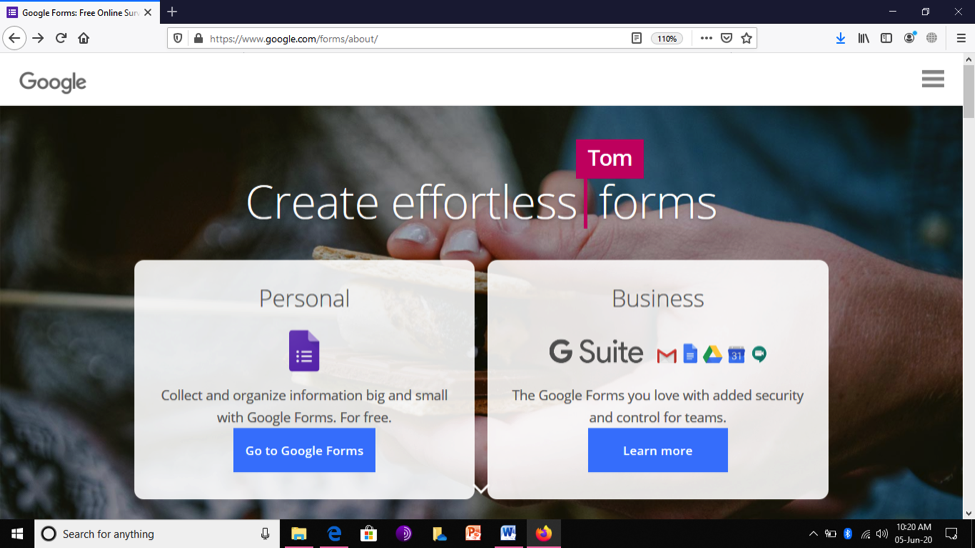Reload the current page

pyautogui.click(x=61, y=38)
